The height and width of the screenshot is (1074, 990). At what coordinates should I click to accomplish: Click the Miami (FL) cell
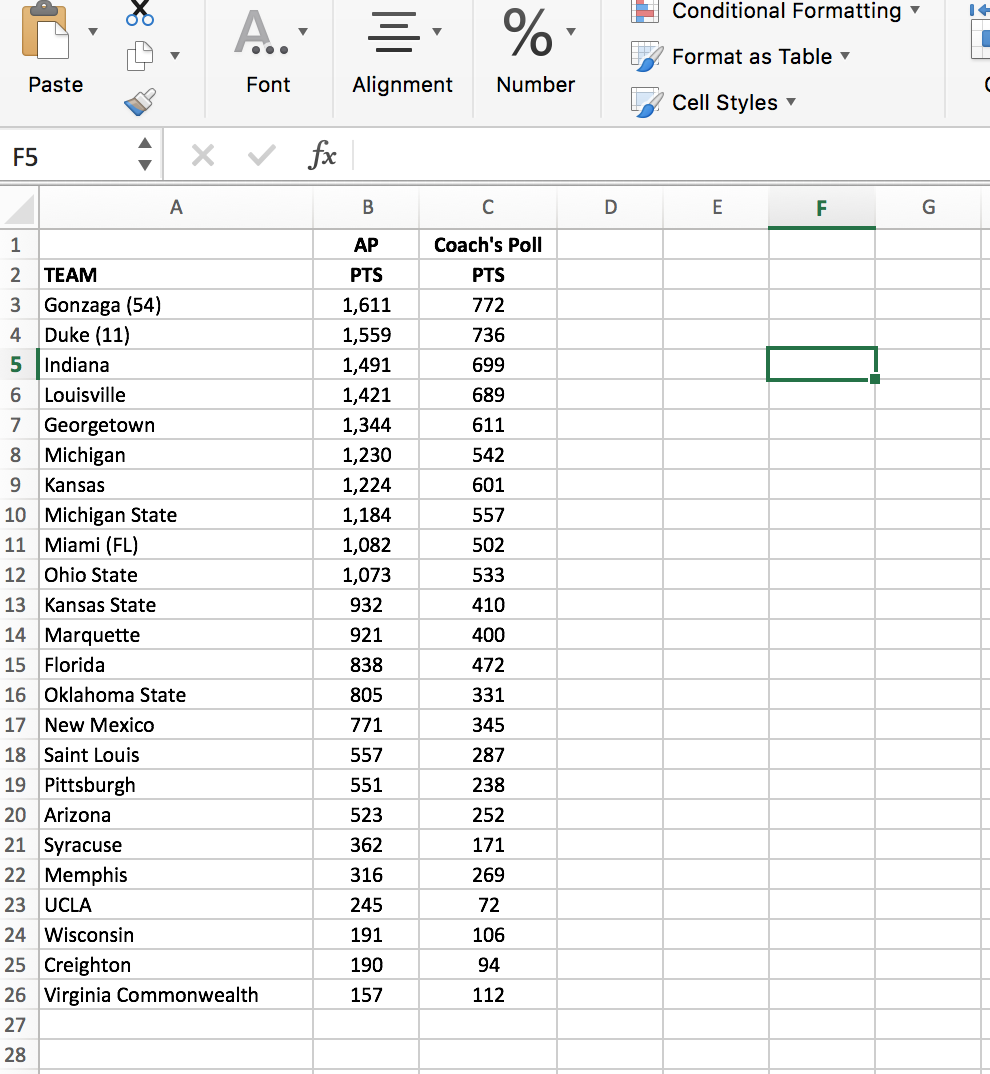pos(176,545)
